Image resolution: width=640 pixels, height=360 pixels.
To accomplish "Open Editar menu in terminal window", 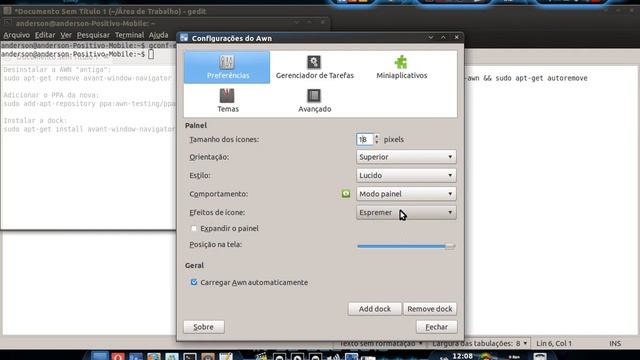I will click(45, 35).
